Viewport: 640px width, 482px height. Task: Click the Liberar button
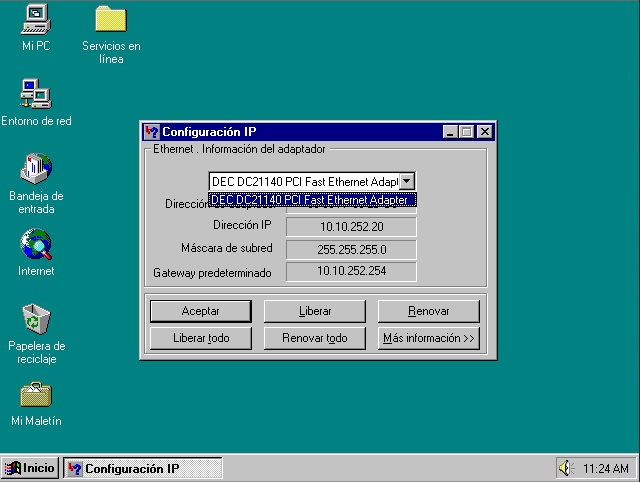pos(315,311)
